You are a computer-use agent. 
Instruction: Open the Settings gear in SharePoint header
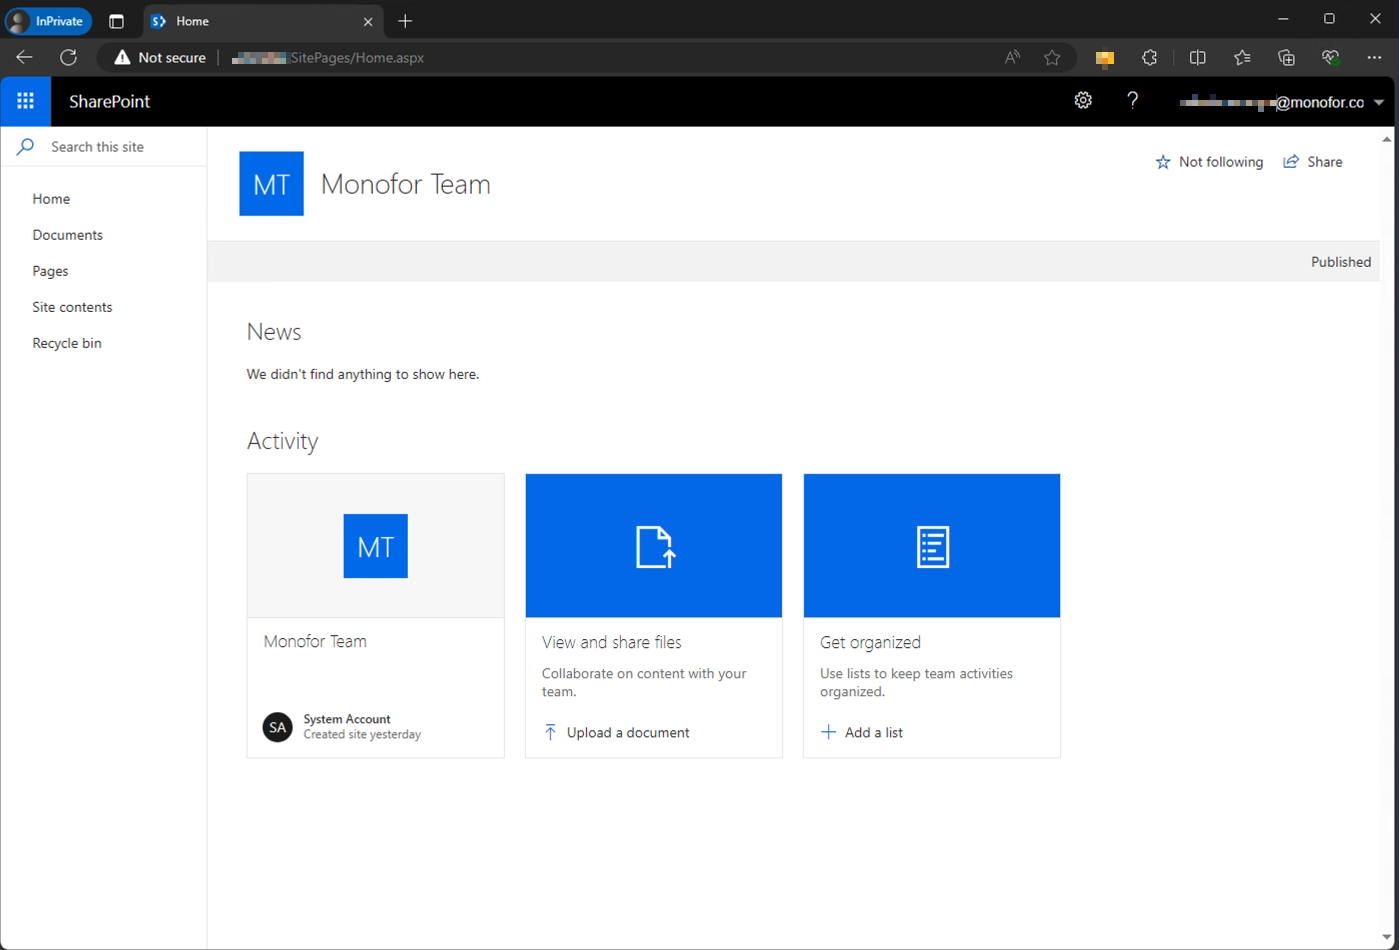click(x=1083, y=100)
